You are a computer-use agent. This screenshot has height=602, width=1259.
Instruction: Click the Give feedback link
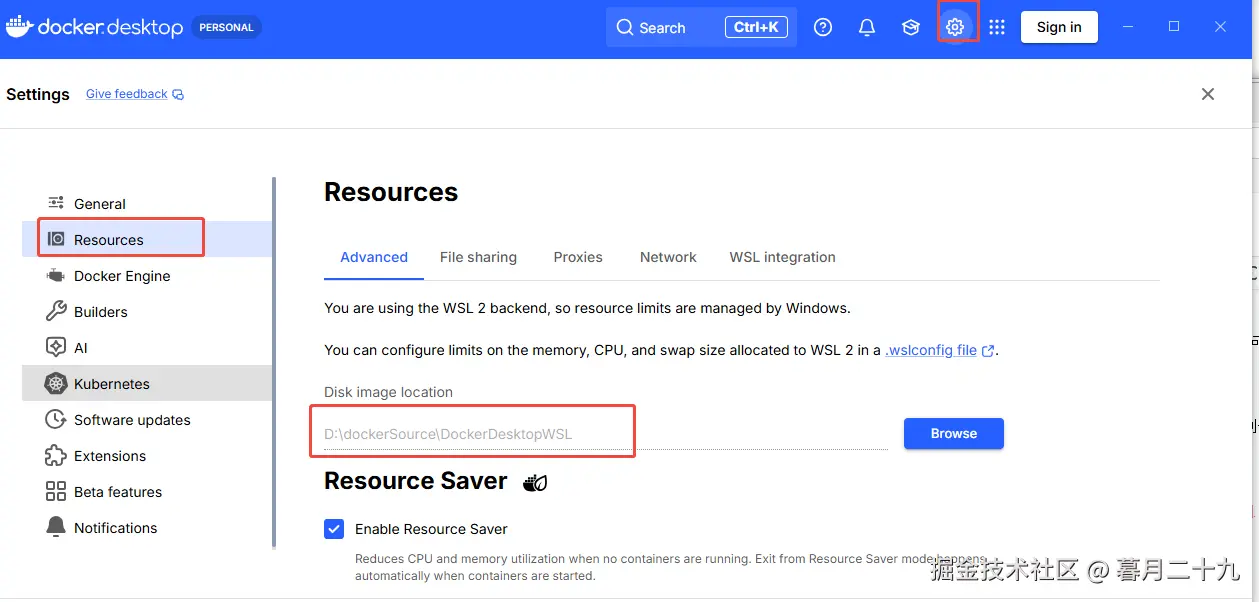point(127,94)
